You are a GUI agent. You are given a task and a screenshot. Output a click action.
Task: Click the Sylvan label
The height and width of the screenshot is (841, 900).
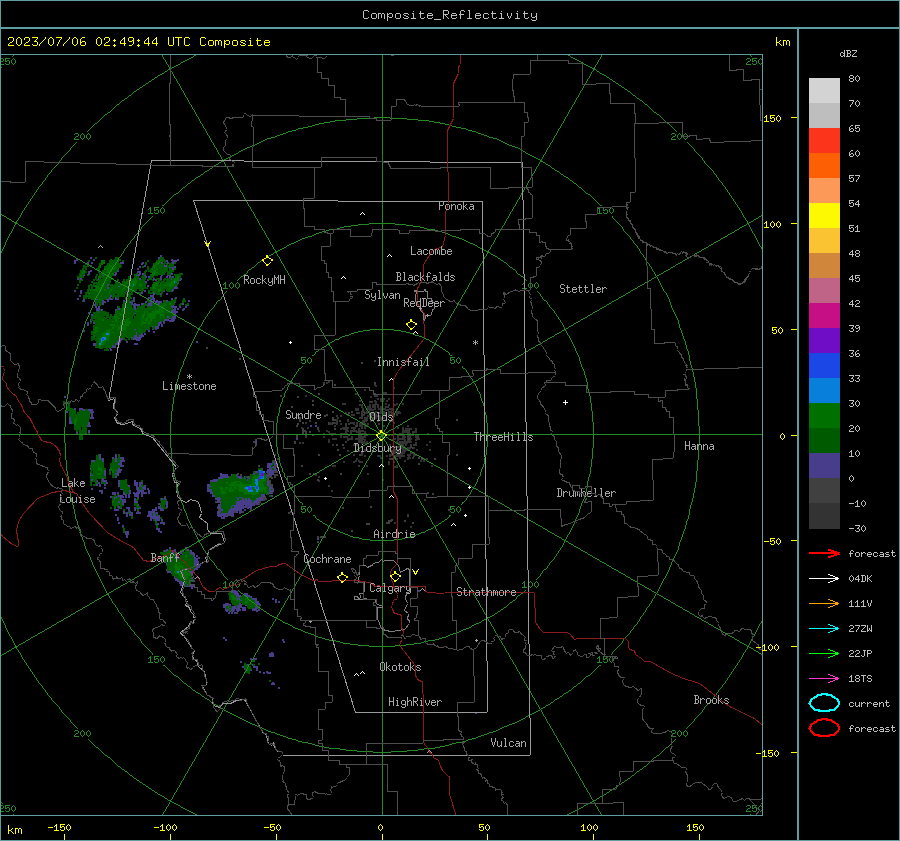pos(382,295)
